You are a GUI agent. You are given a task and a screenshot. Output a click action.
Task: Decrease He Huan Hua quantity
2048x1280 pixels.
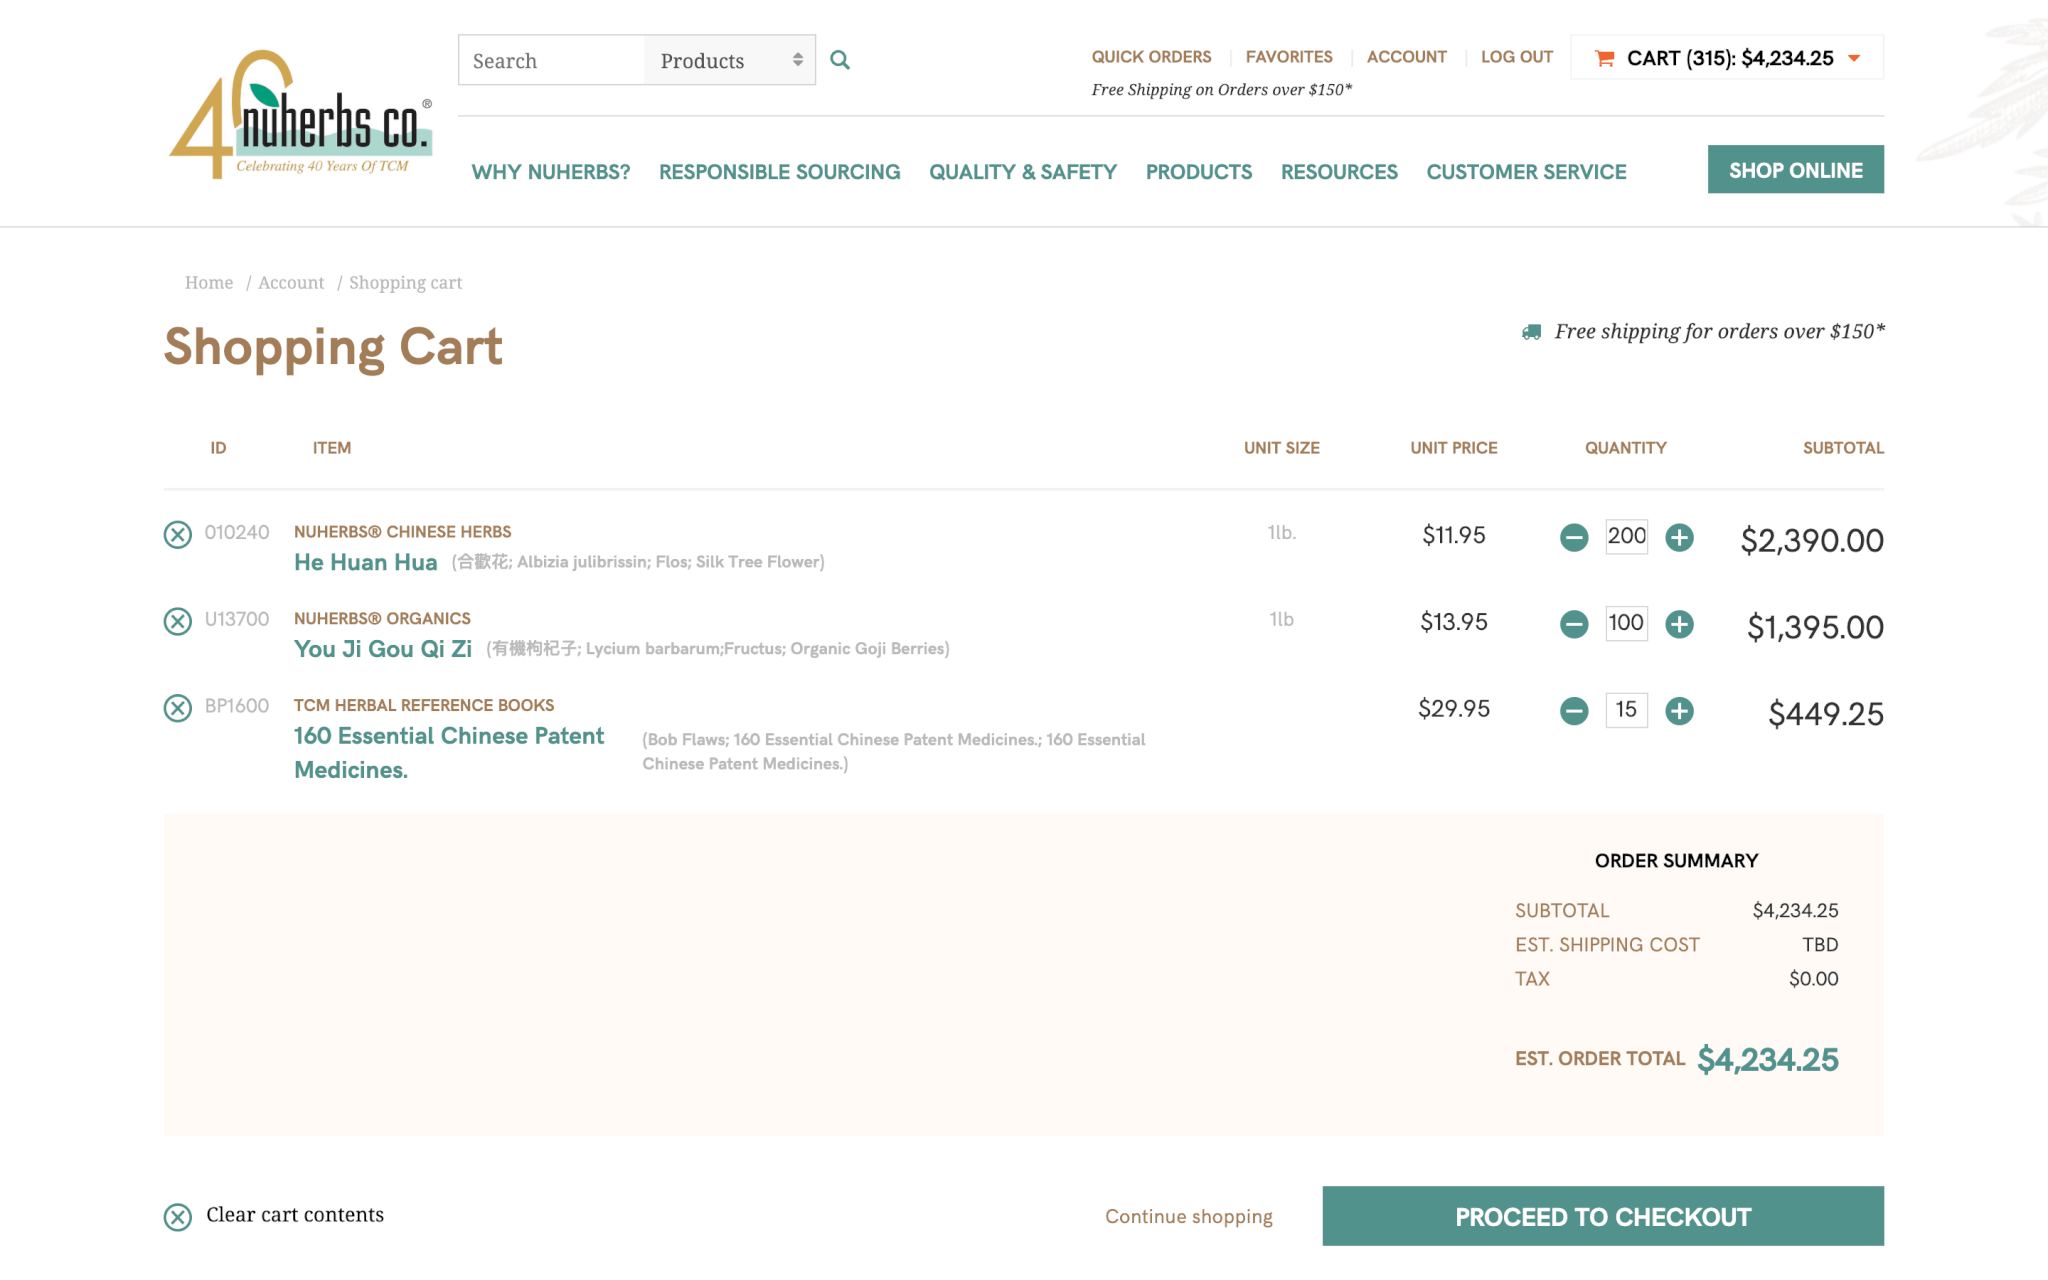[1574, 538]
